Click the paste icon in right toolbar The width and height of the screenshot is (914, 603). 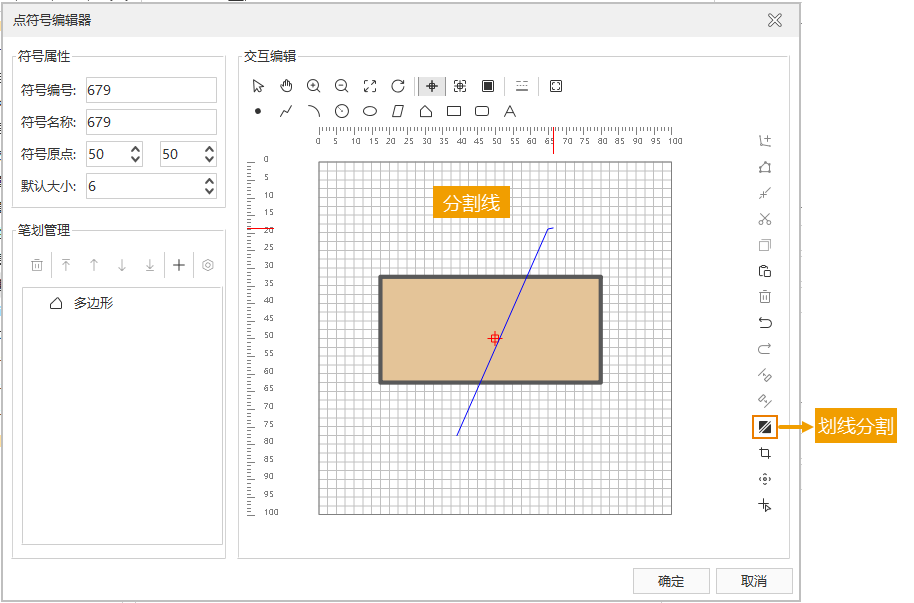765,271
